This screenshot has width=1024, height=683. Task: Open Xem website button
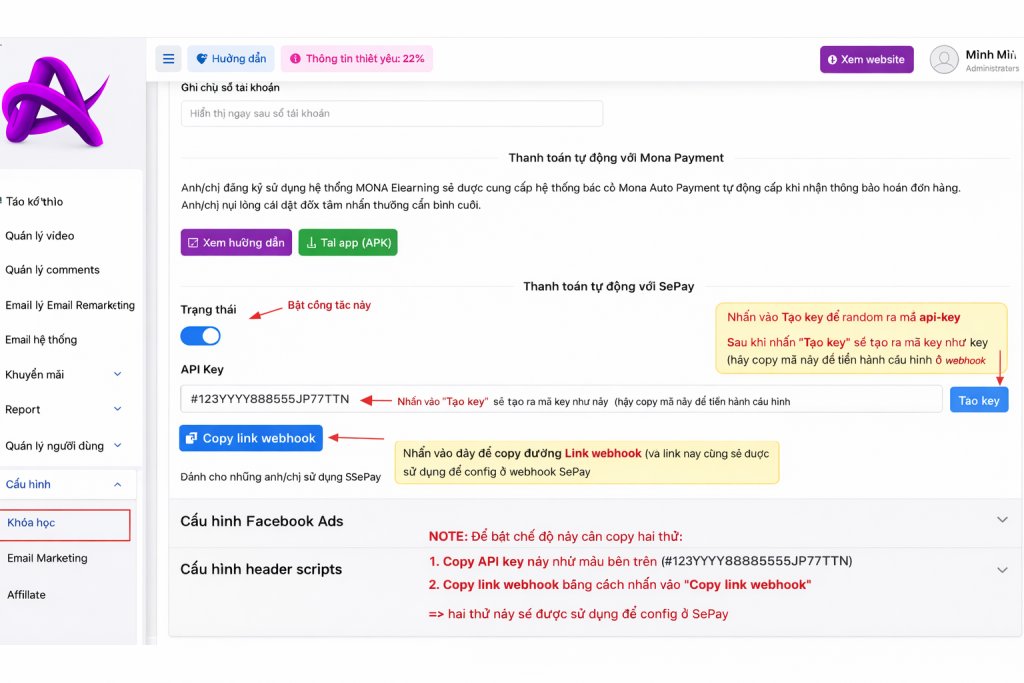[x=866, y=60]
